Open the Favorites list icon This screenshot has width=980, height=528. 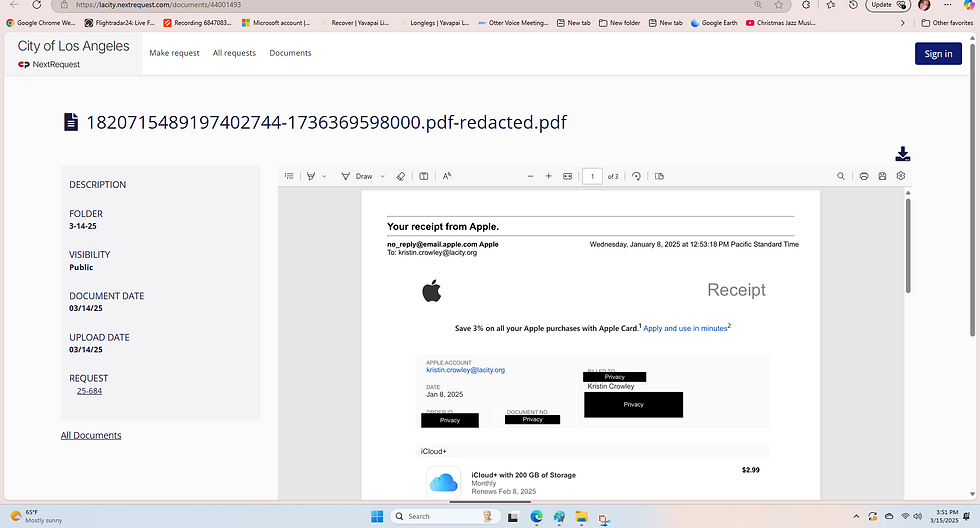tap(831, 5)
